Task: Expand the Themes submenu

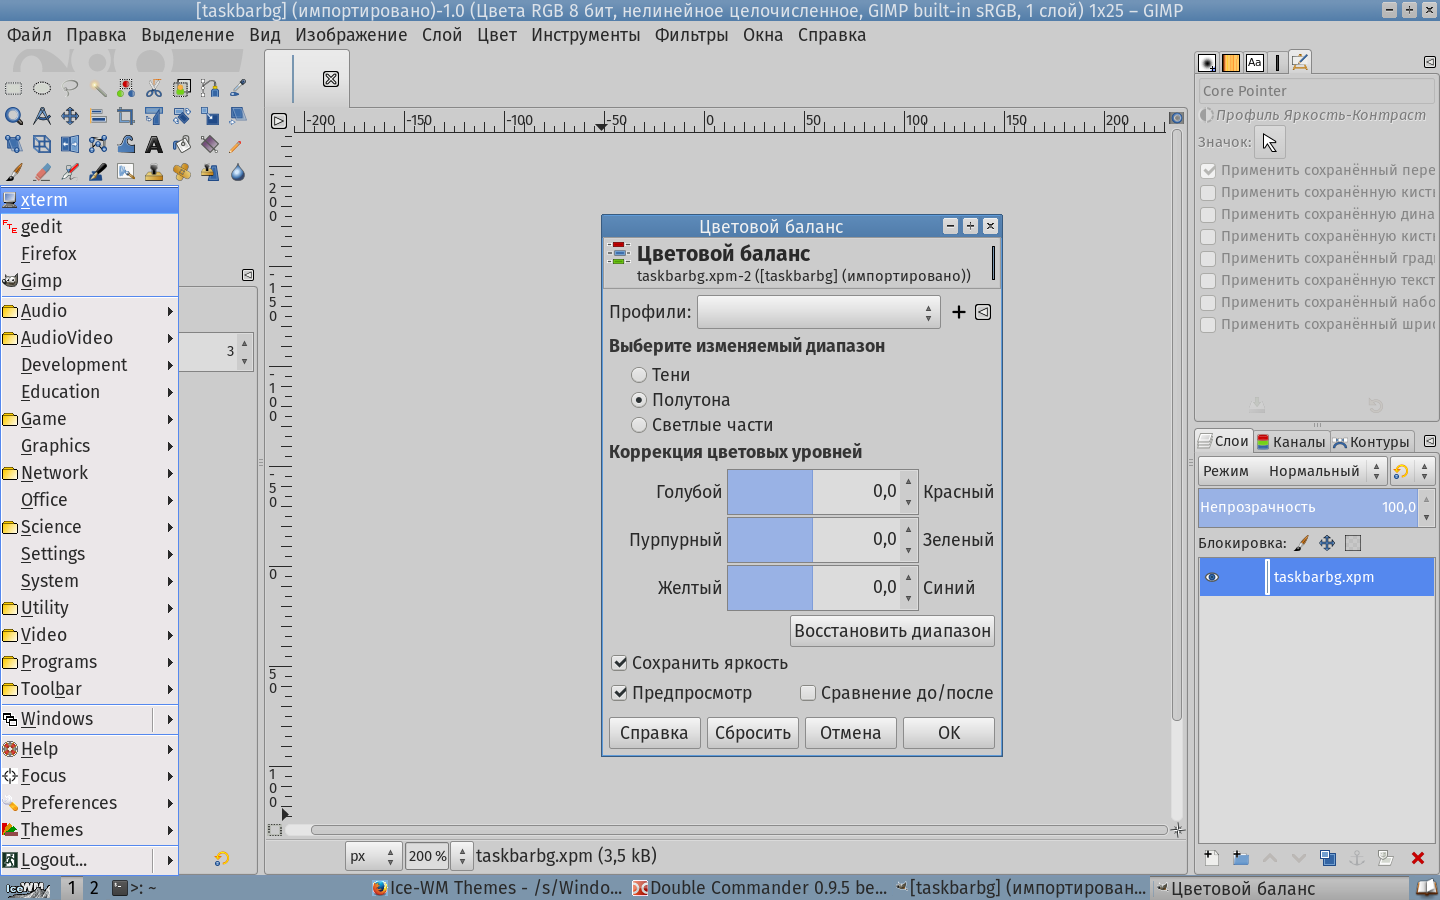Action: point(89,830)
